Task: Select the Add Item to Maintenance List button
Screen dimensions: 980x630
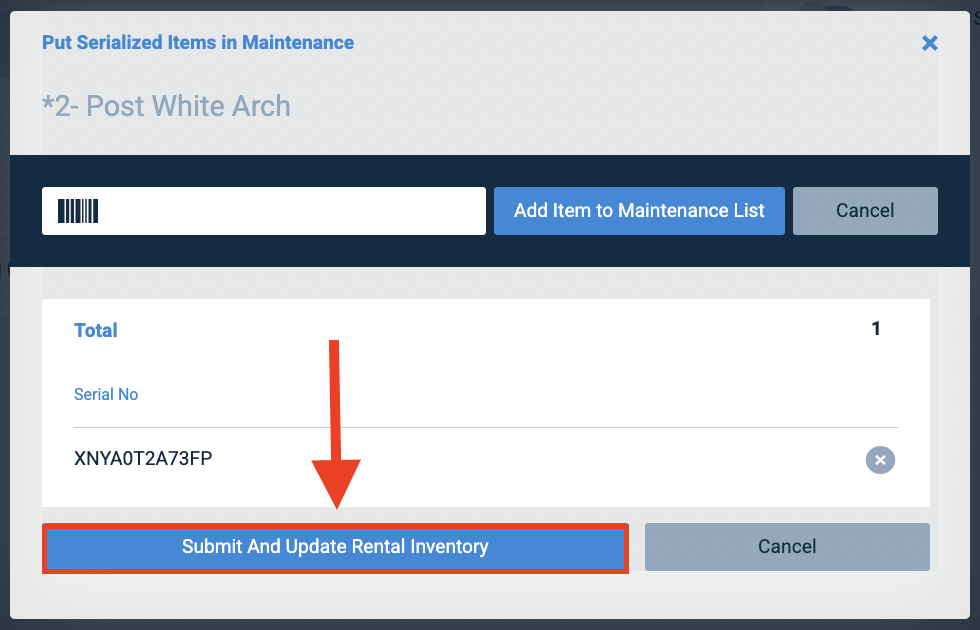Action: click(639, 211)
